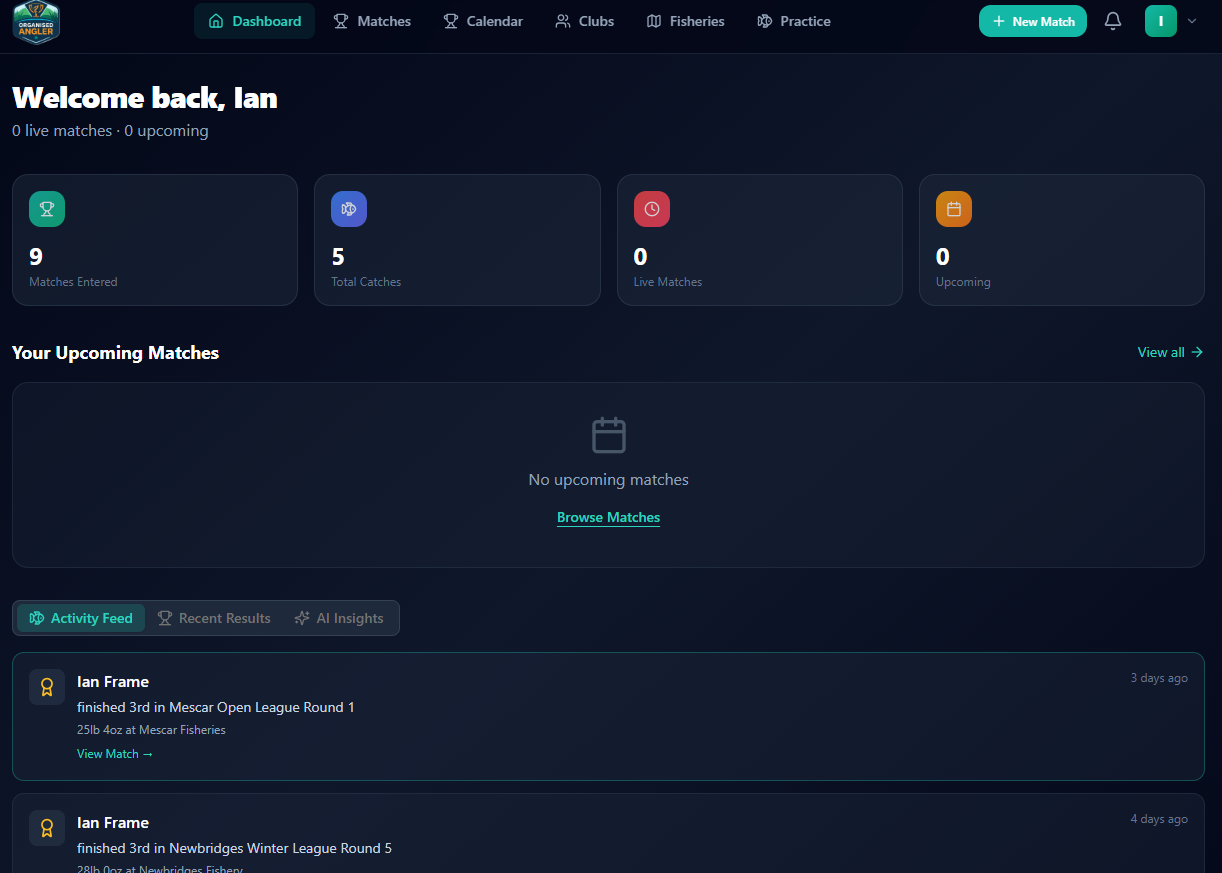Open View Match for Mescar Open League
Image resolution: width=1222 pixels, height=873 pixels.
[x=115, y=754]
